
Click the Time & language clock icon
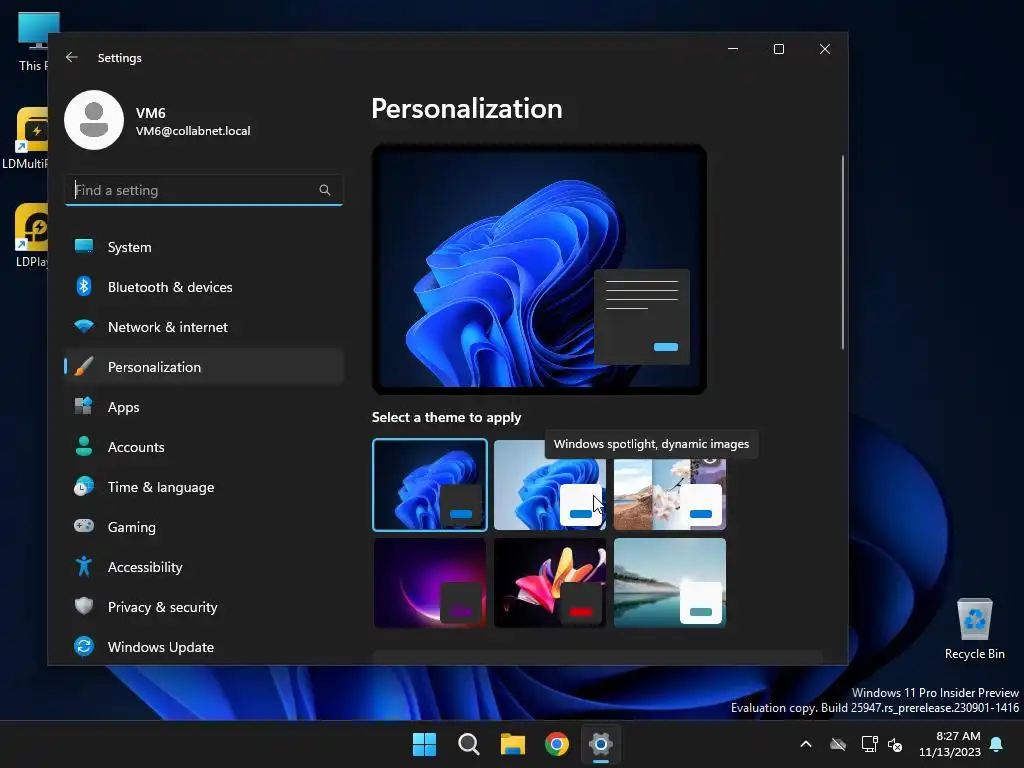(84, 487)
